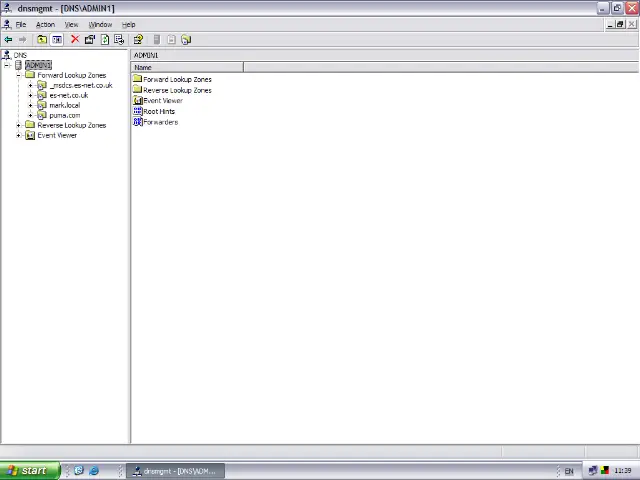Click the greyed Forward arrow toolbar button
The image size is (640, 480).
pyautogui.click(x=22, y=40)
